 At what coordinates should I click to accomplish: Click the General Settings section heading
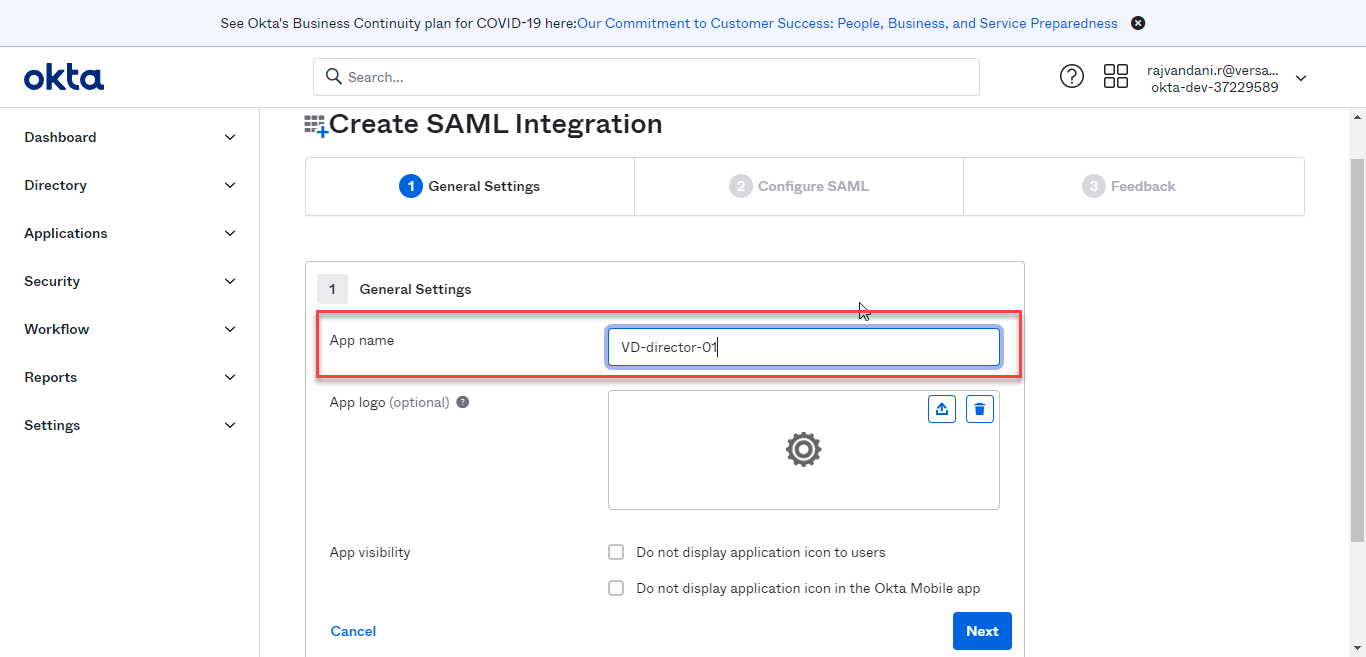pyautogui.click(x=415, y=289)
